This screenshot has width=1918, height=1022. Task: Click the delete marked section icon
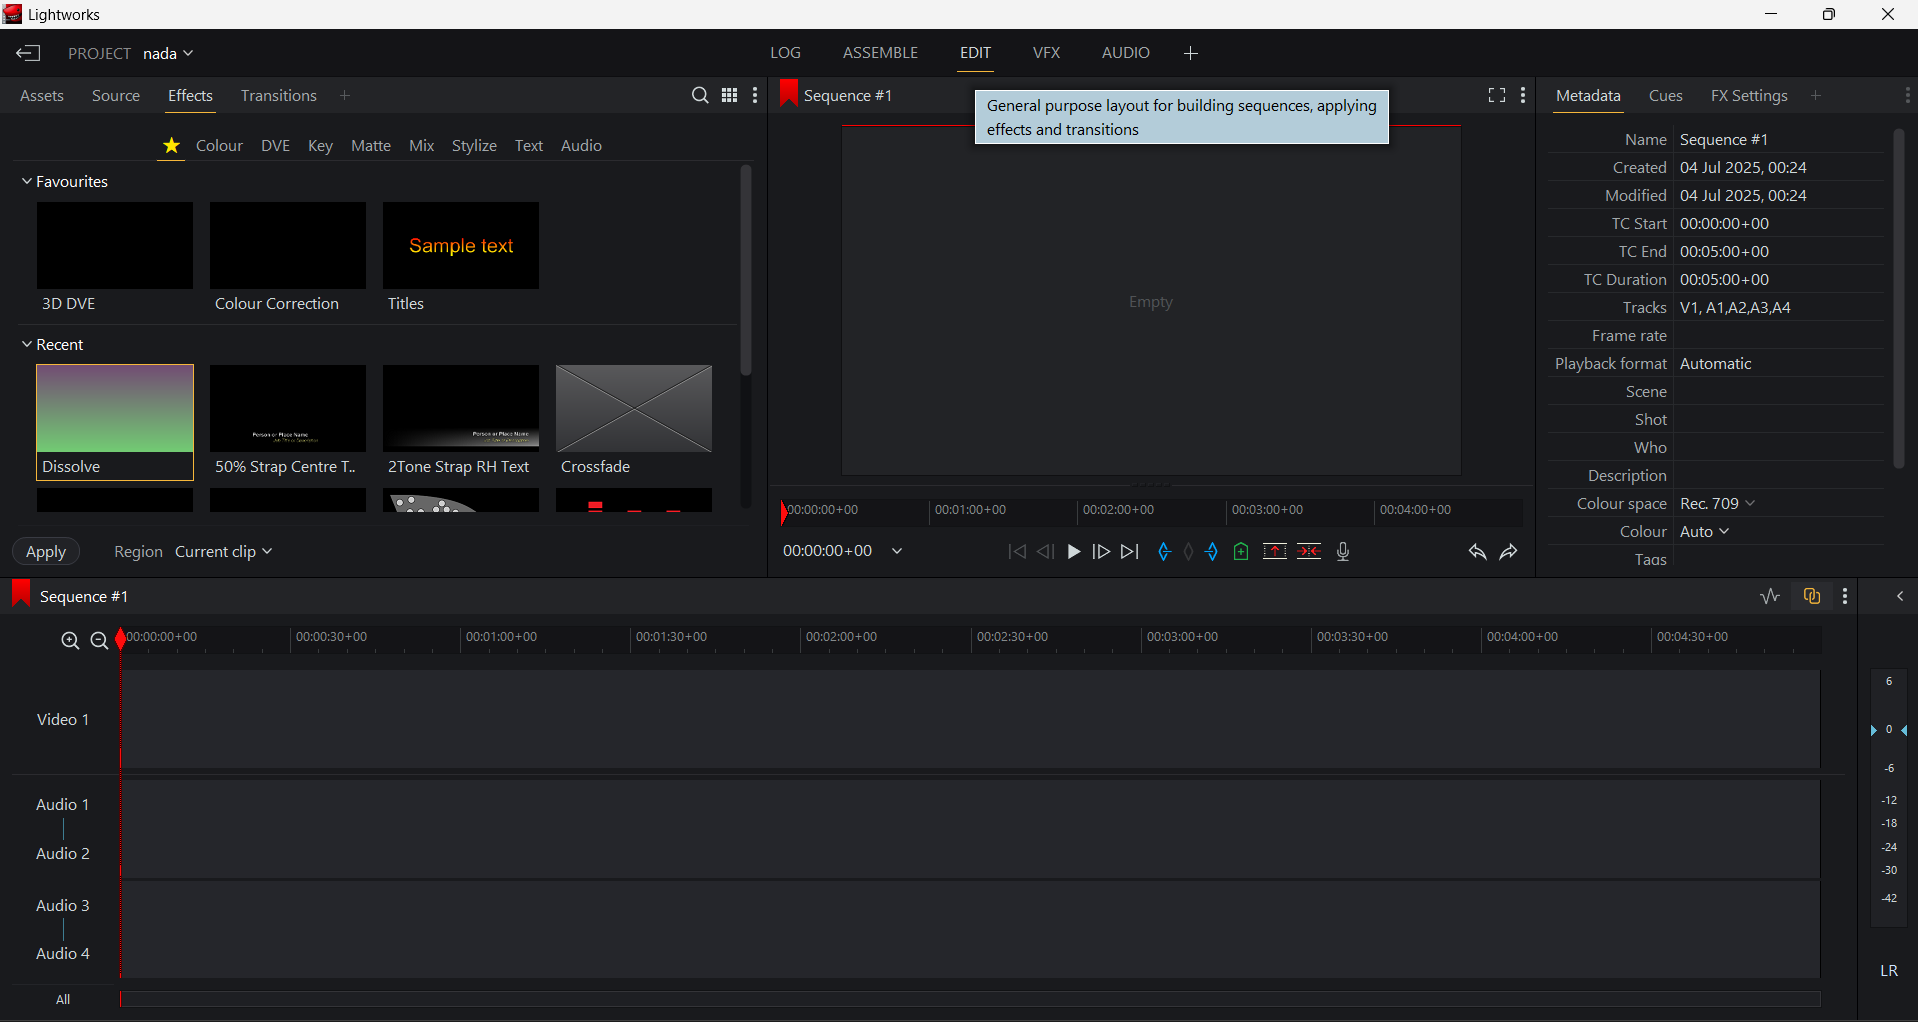pos(1310,552)
